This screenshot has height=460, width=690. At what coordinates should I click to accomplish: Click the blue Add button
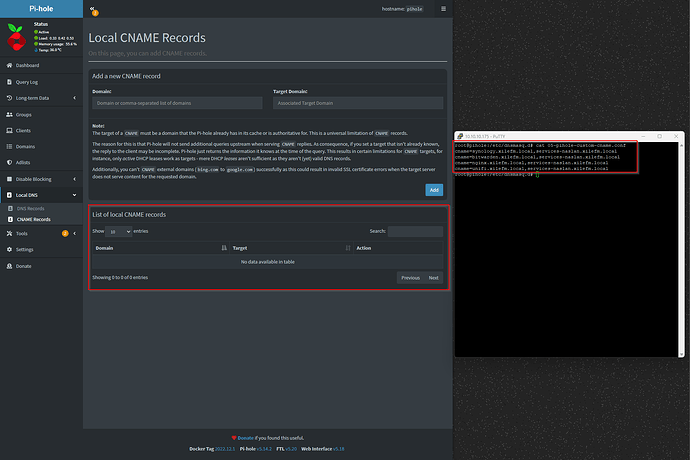pyautogui.click(x=433, y=190)
